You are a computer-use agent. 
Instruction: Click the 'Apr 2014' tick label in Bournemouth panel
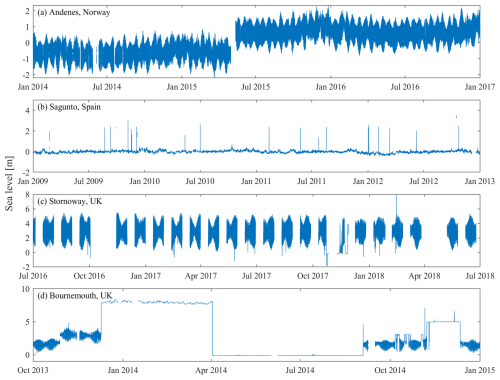(x=211, y=370)
